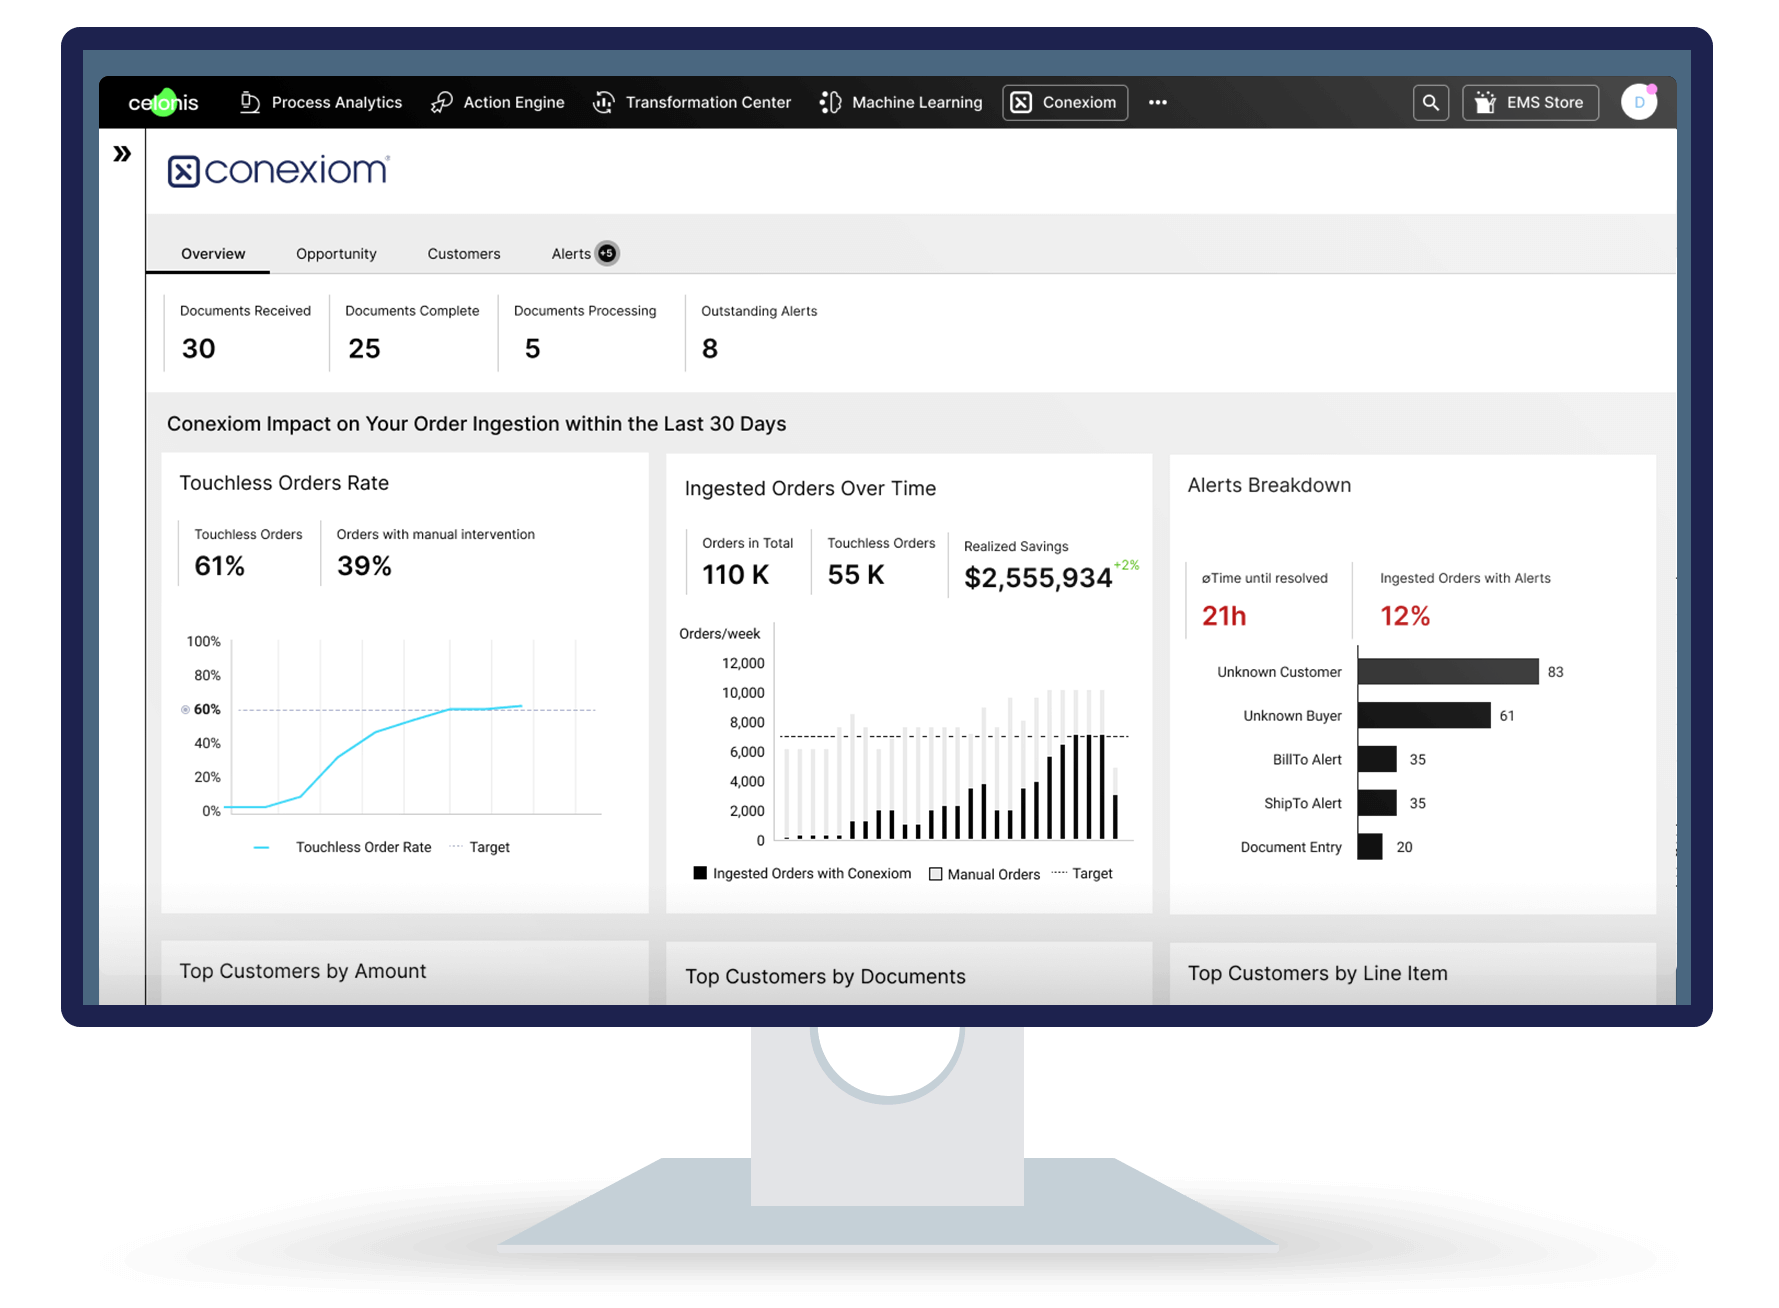Click Documents Complete value 25
1779x1308 pixels.
click(x=364, y=348)
